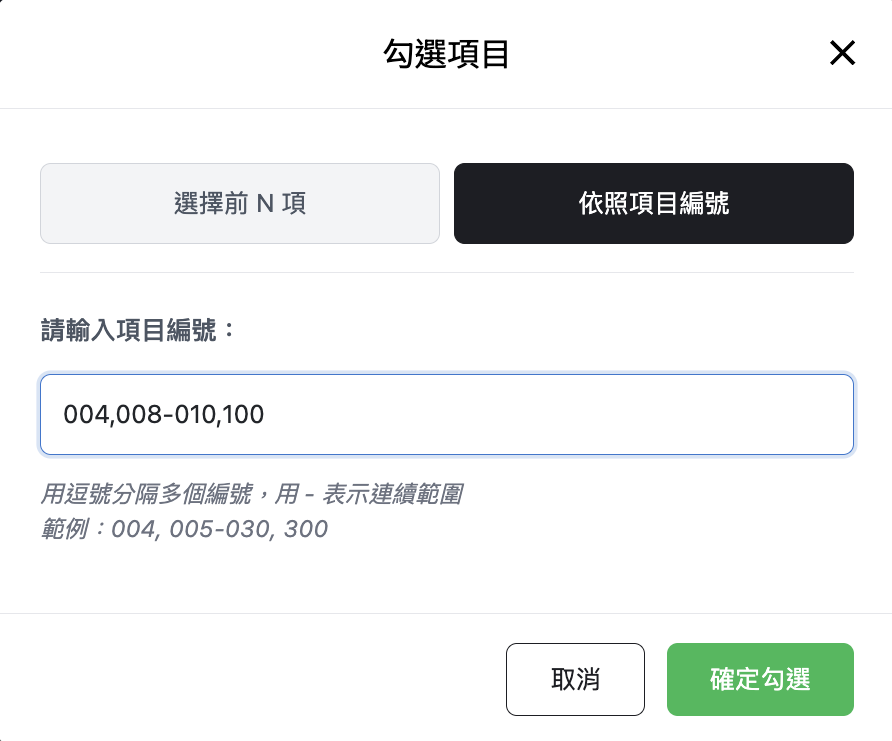Click the word 編號 on the dark tab
892x741 pixels.
[704, 204]
